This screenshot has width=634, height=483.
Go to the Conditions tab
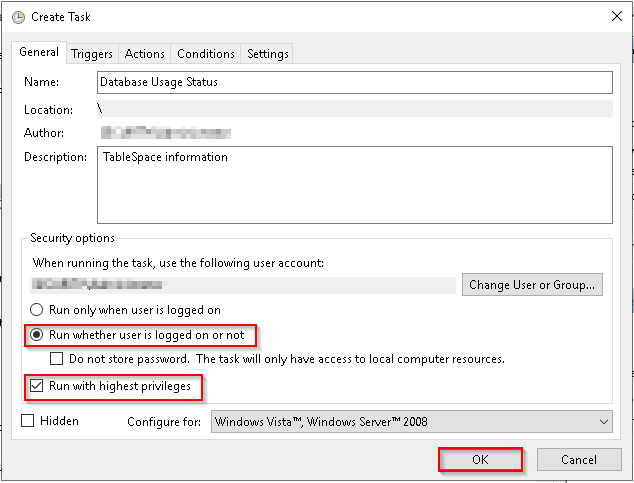click(206, 54)
